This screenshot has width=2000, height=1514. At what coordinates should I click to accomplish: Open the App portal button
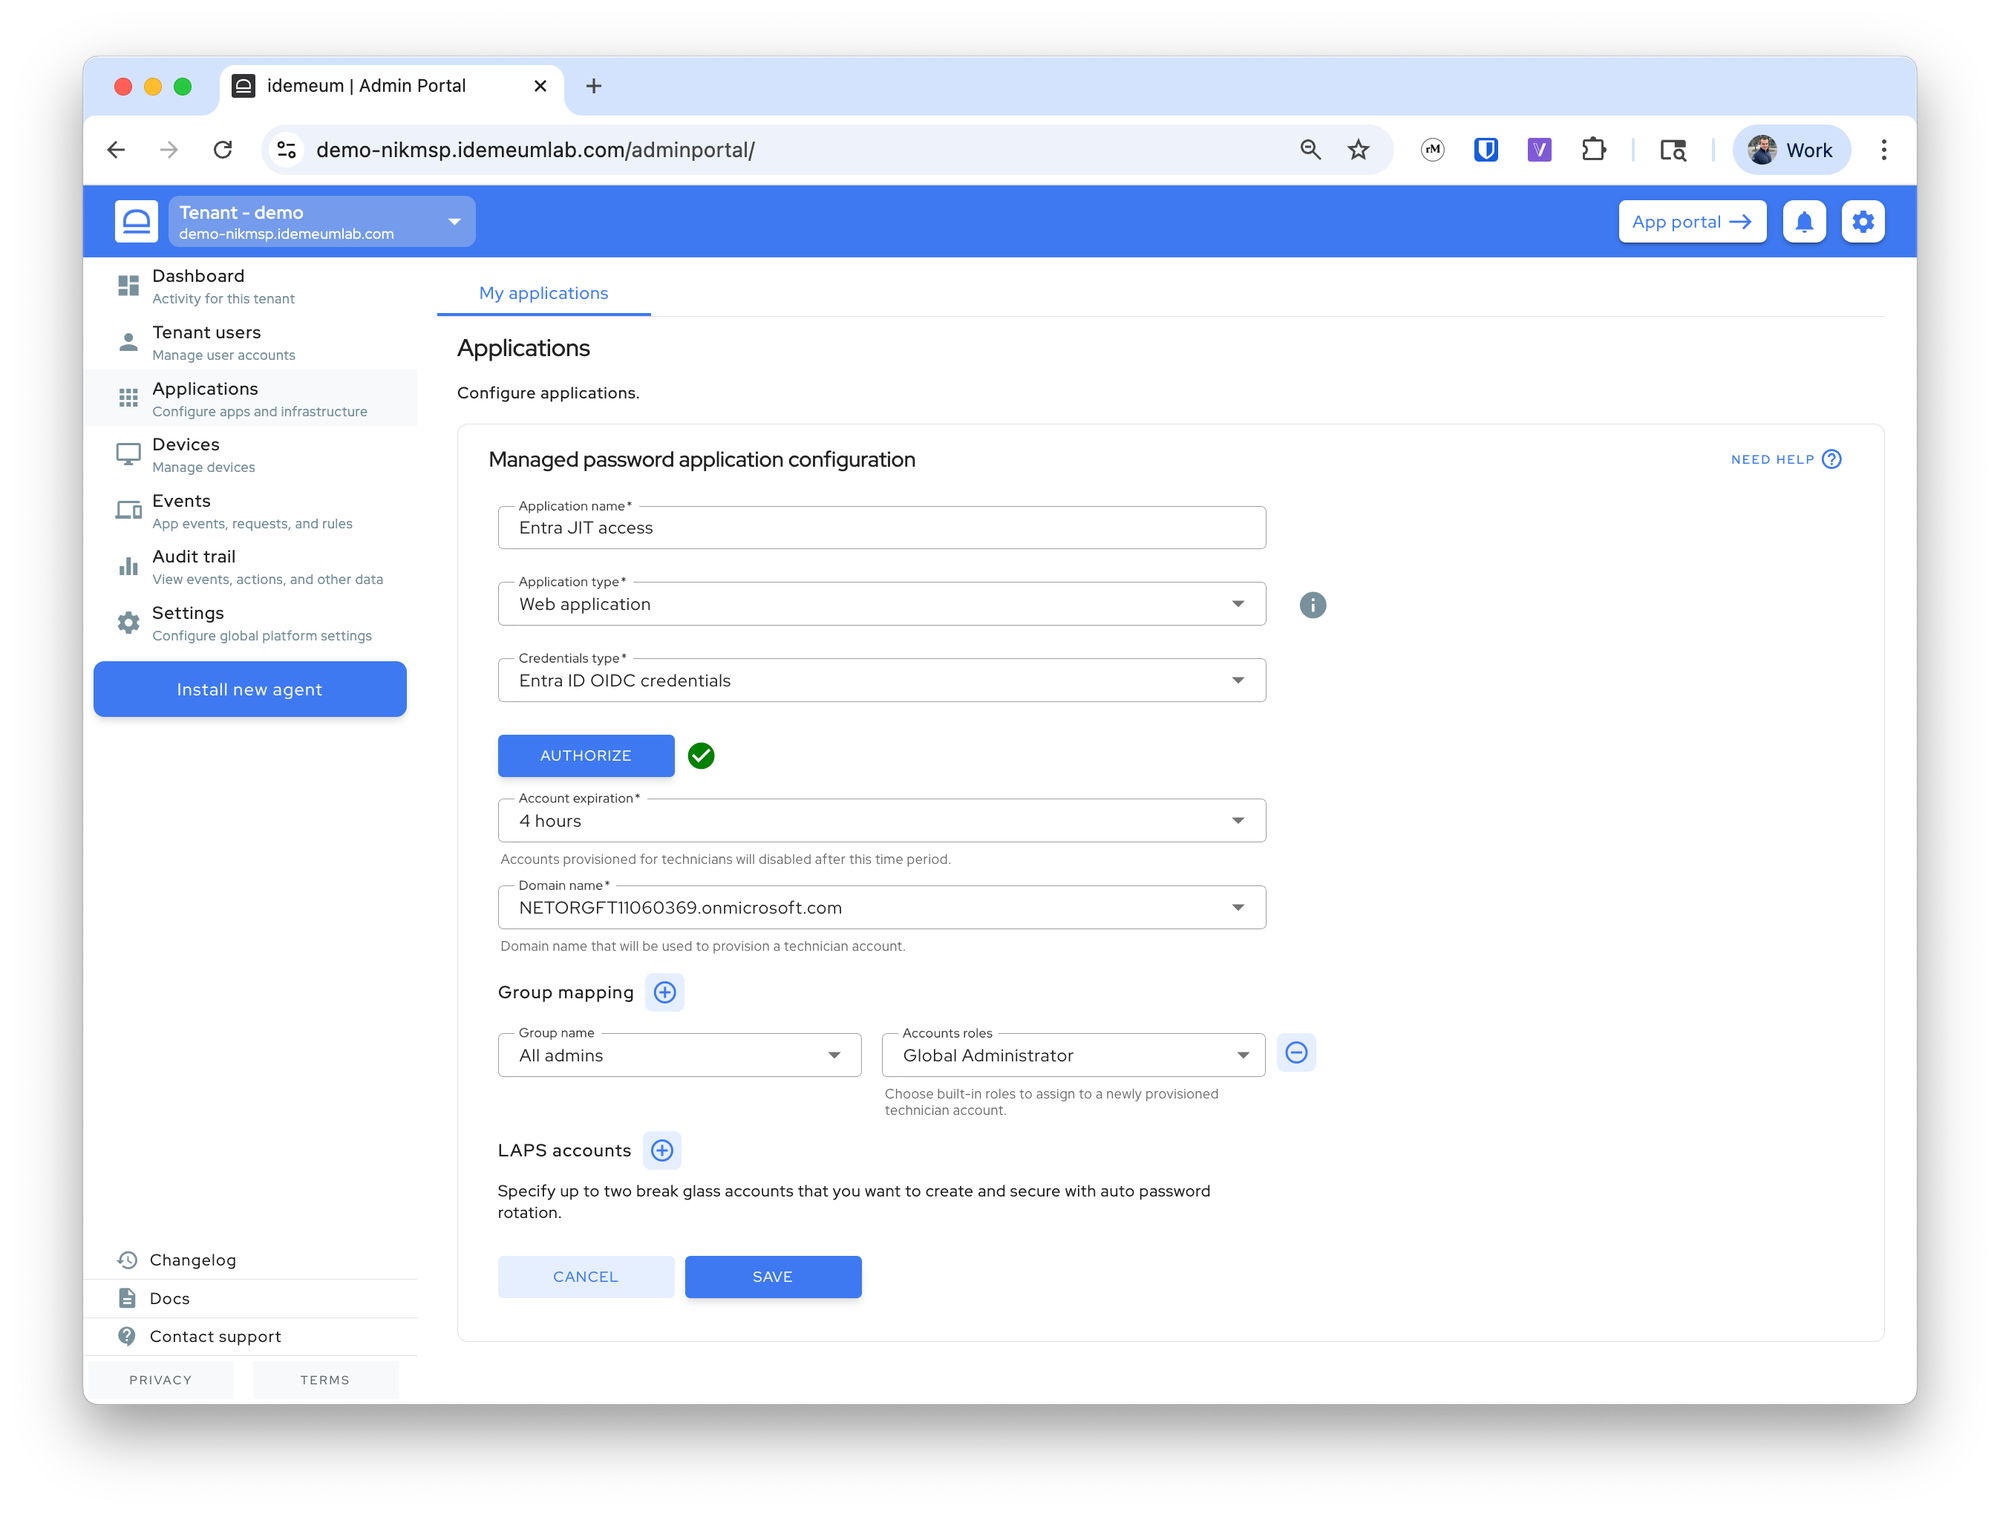(1692, 221)
